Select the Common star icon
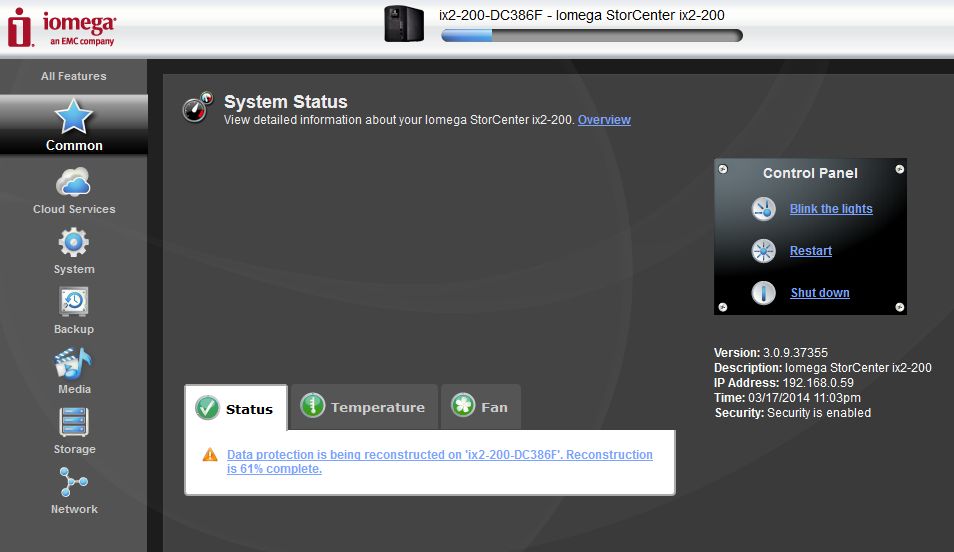 (74, 116)
